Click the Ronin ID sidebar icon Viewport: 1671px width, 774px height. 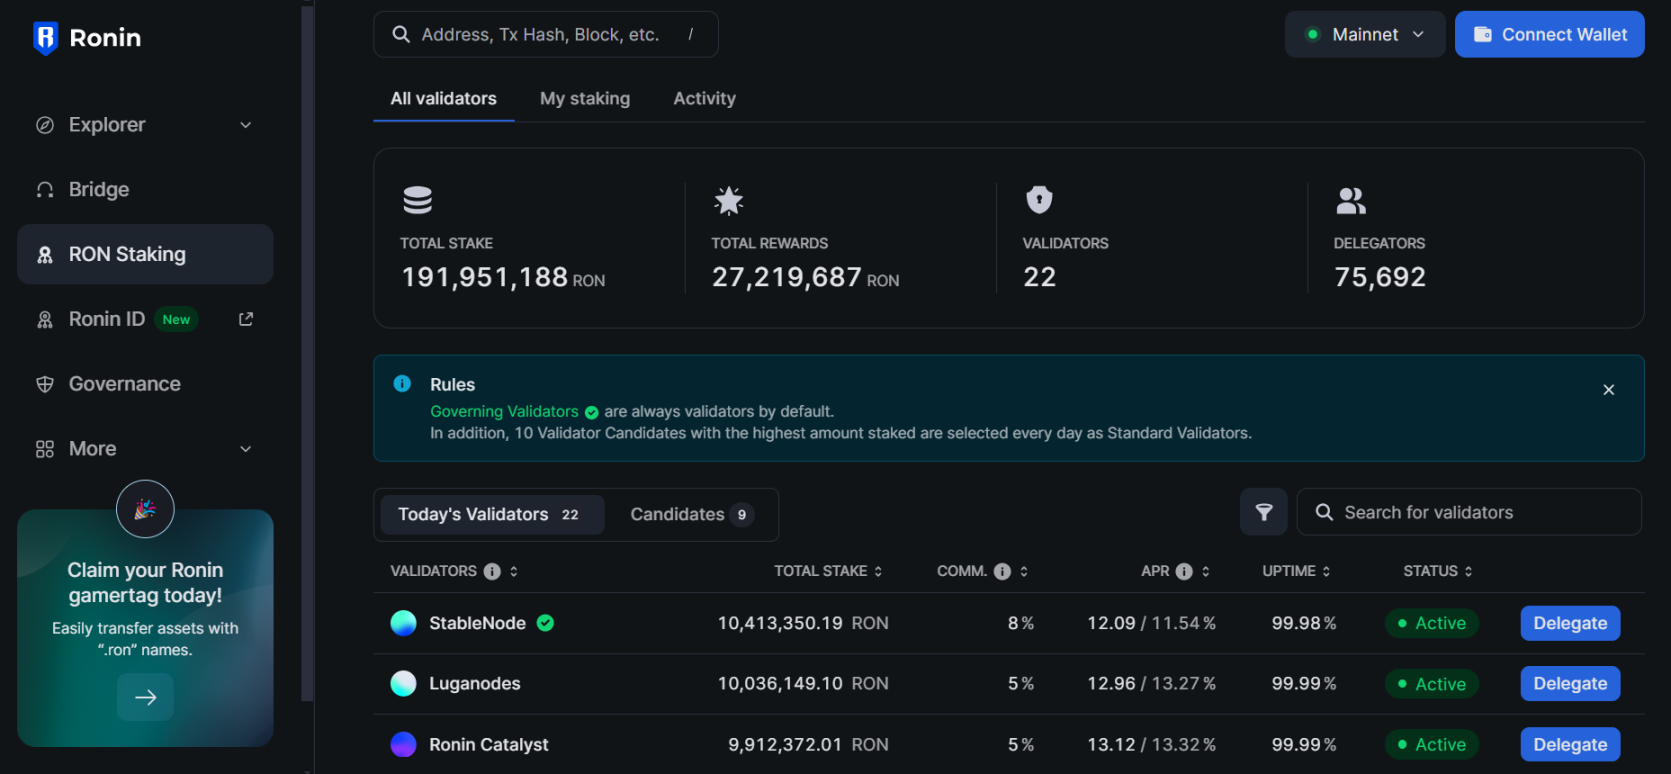(45, 319)
